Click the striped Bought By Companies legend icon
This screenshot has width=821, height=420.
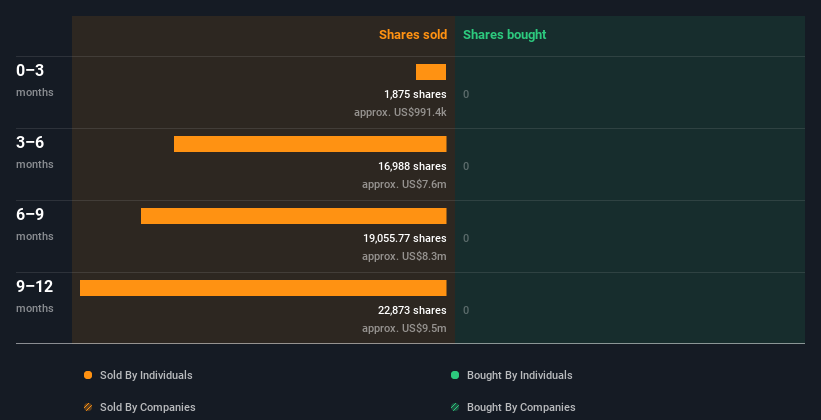pyautogui.click(x=455, y=407)
